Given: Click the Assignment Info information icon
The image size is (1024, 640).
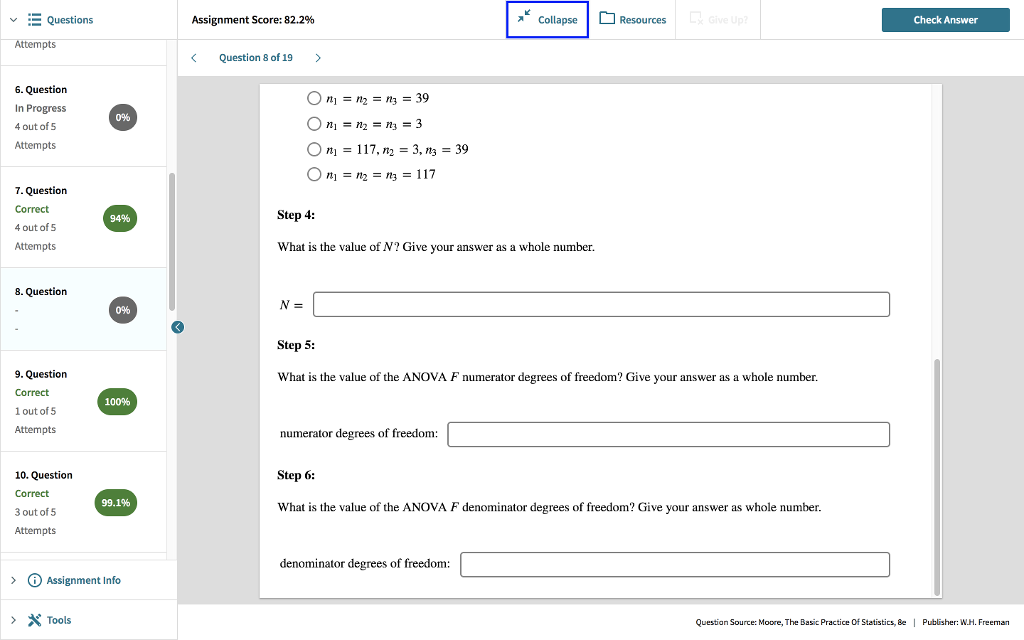Looking at the screenshot, I should coord(37,579).
